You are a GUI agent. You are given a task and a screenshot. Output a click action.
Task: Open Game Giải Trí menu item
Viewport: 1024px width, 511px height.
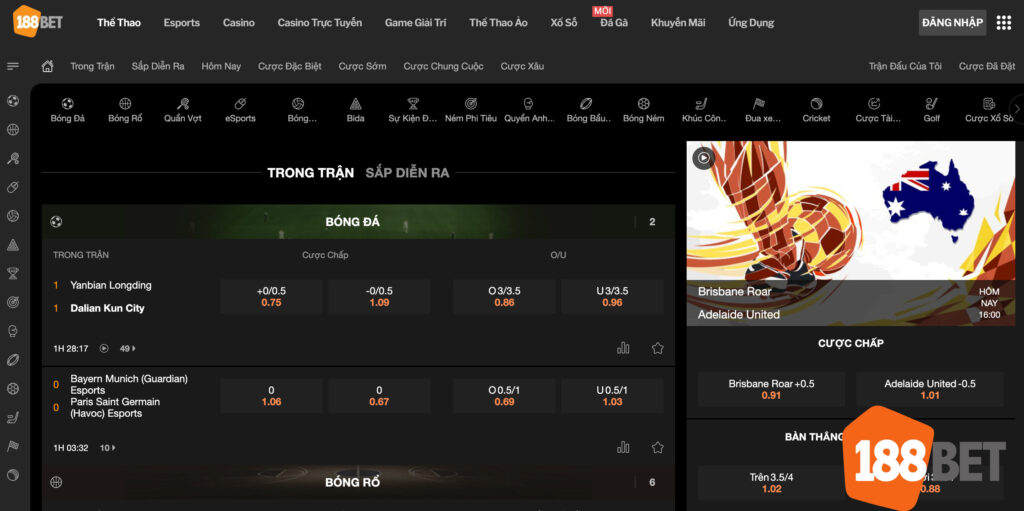[415, 23]
